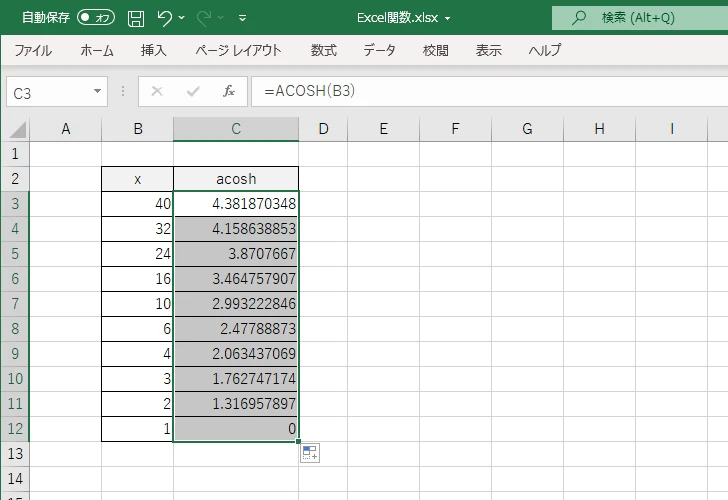Click cell containing 1.762747174

coord(236,379)
